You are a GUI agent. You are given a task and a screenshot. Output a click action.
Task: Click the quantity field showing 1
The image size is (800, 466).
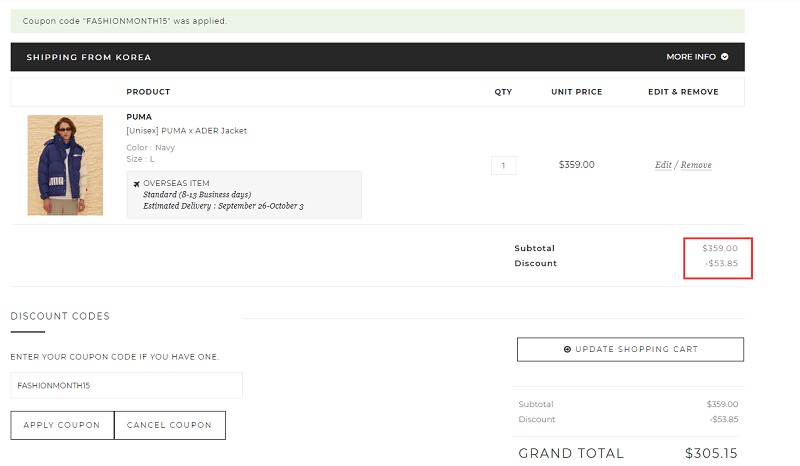504,165
